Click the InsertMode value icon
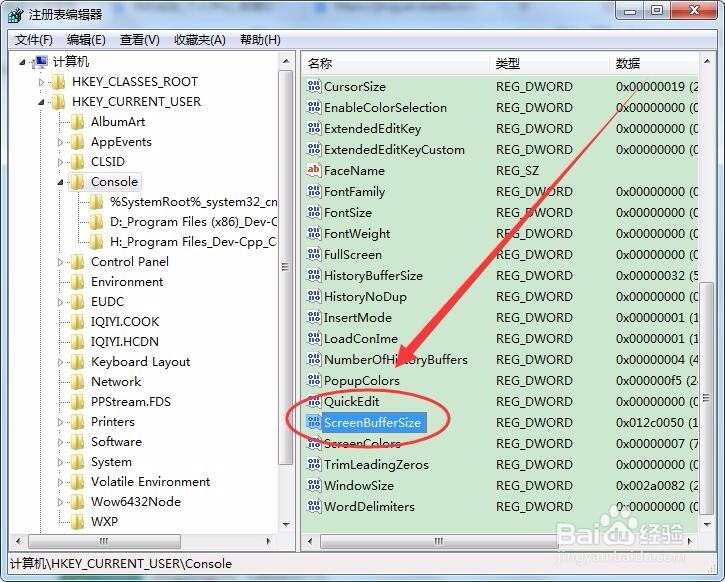The image size is (725, 582). click(x=313, y=317)
